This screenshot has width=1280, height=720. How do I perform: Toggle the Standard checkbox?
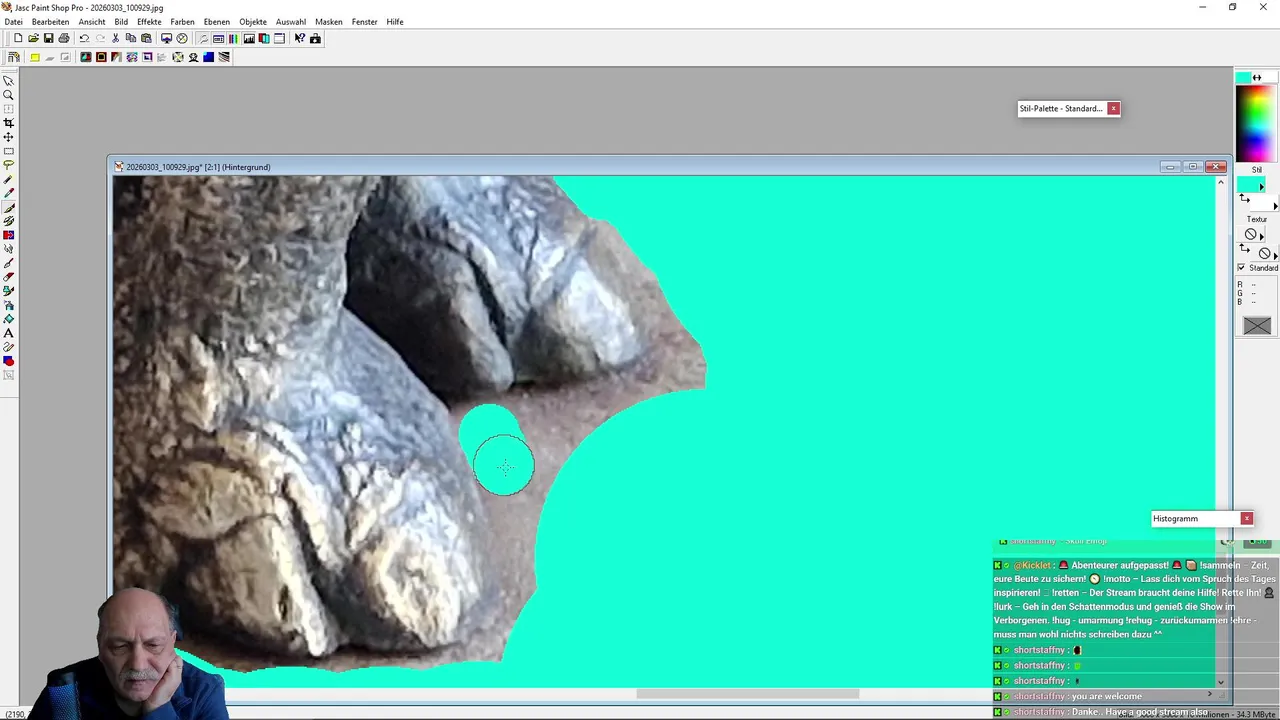pyautogui.click(x=1241, y=268)
